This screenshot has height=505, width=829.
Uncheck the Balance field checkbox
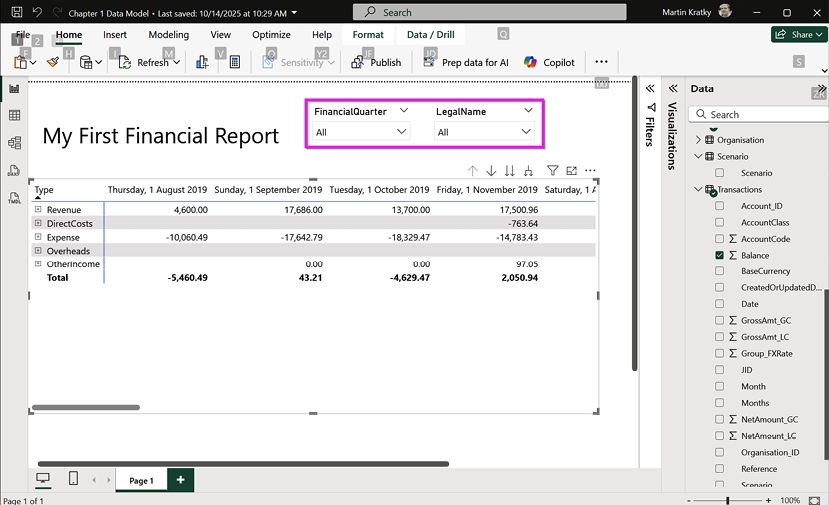720,256
